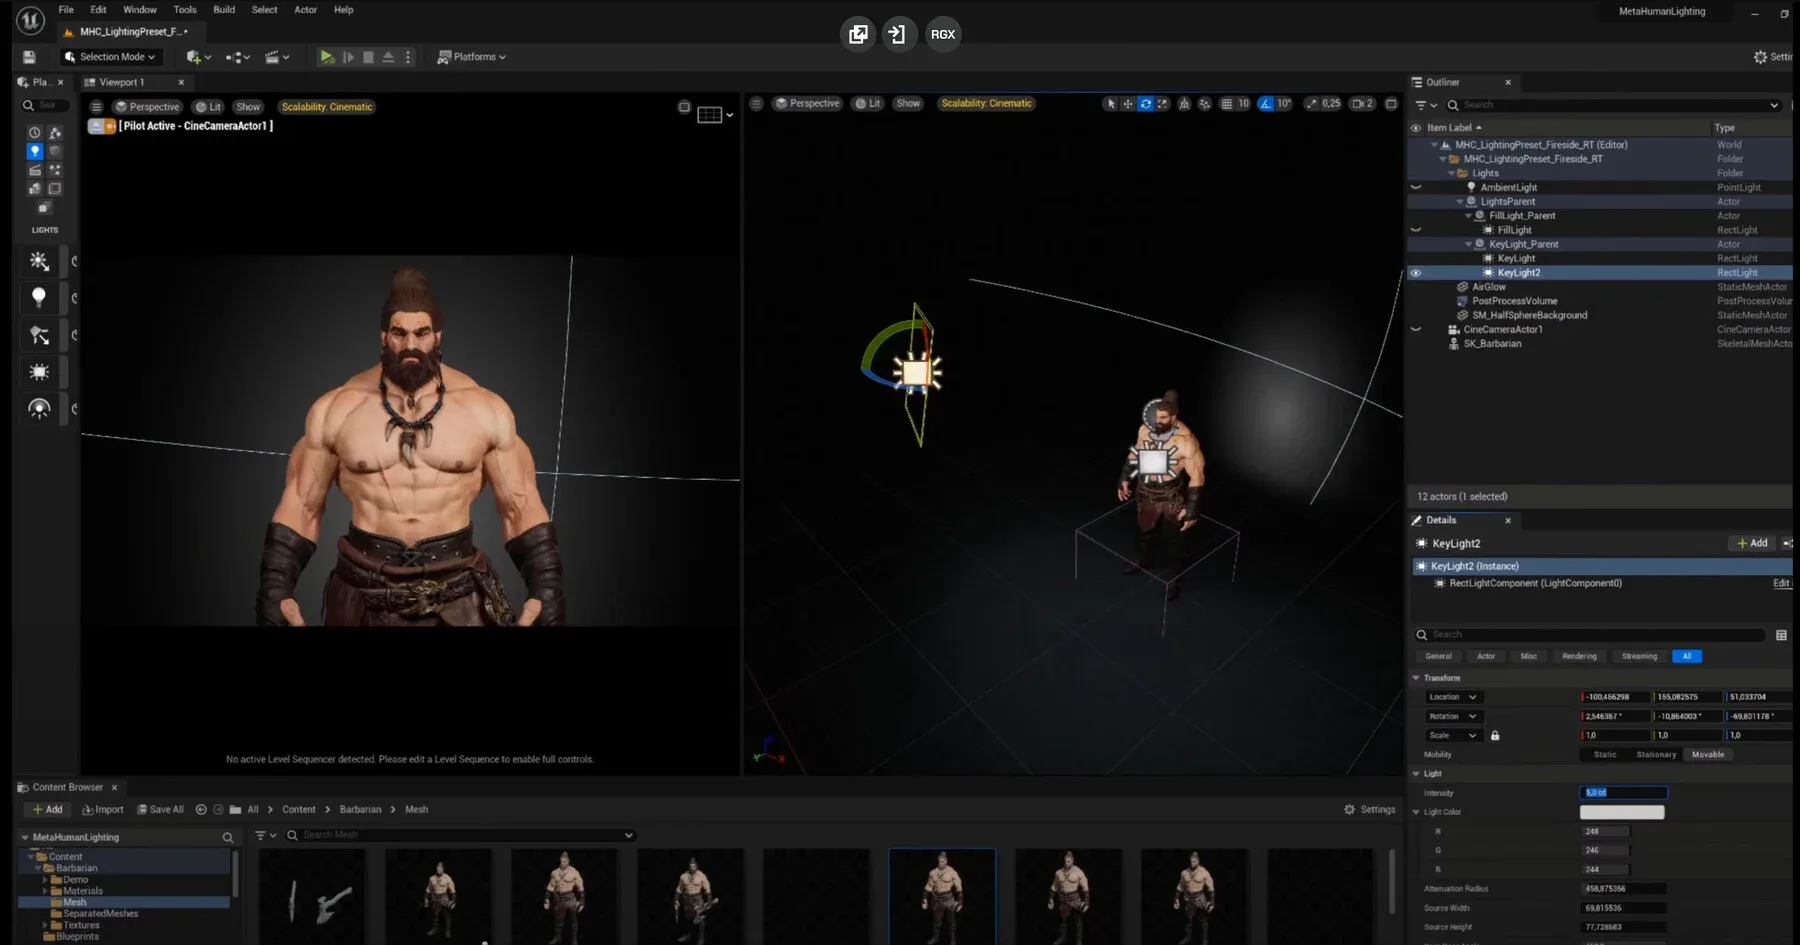
Task: Open viewport layout grid dropdown
Action: click(715, 115)
